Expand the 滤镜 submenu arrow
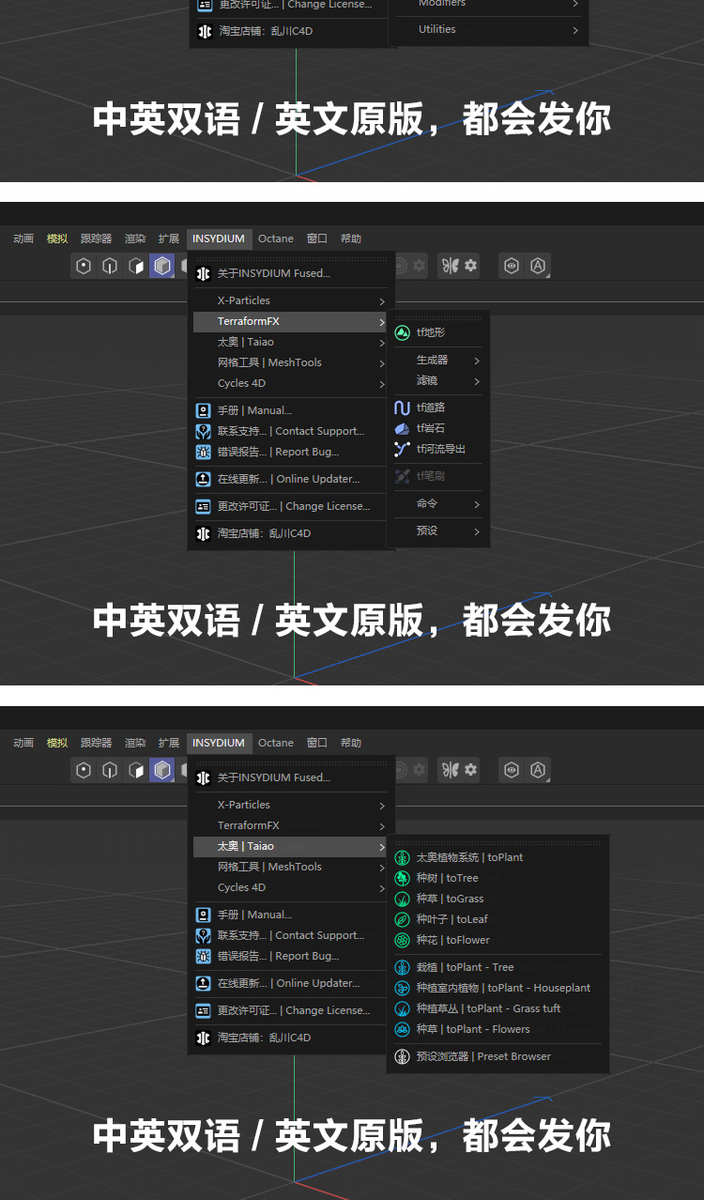The width and height of the screenshot is (704, 1200). click(x=477, y=381)
